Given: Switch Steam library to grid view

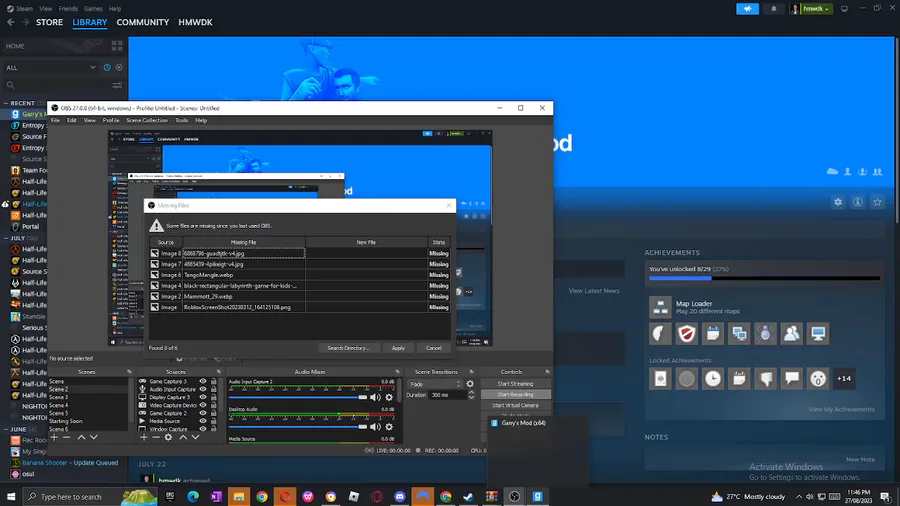Looking at the screenshot, I should [x=117, y=46].
